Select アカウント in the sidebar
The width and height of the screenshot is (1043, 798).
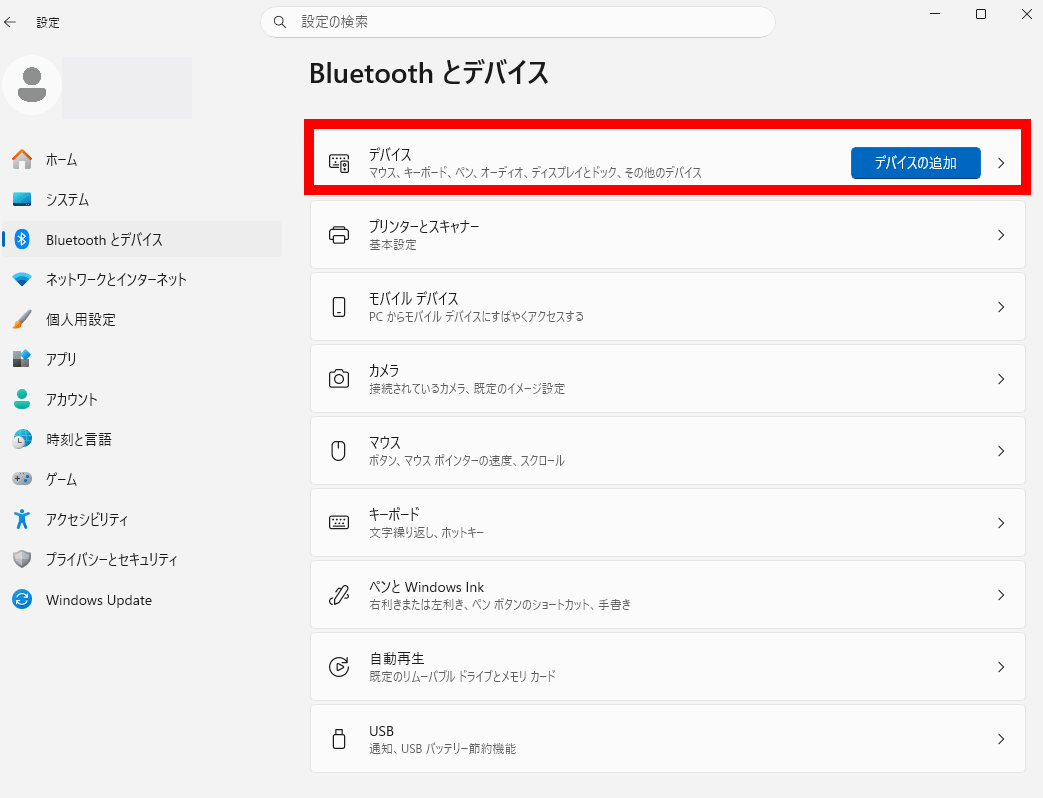click(142, 399)
